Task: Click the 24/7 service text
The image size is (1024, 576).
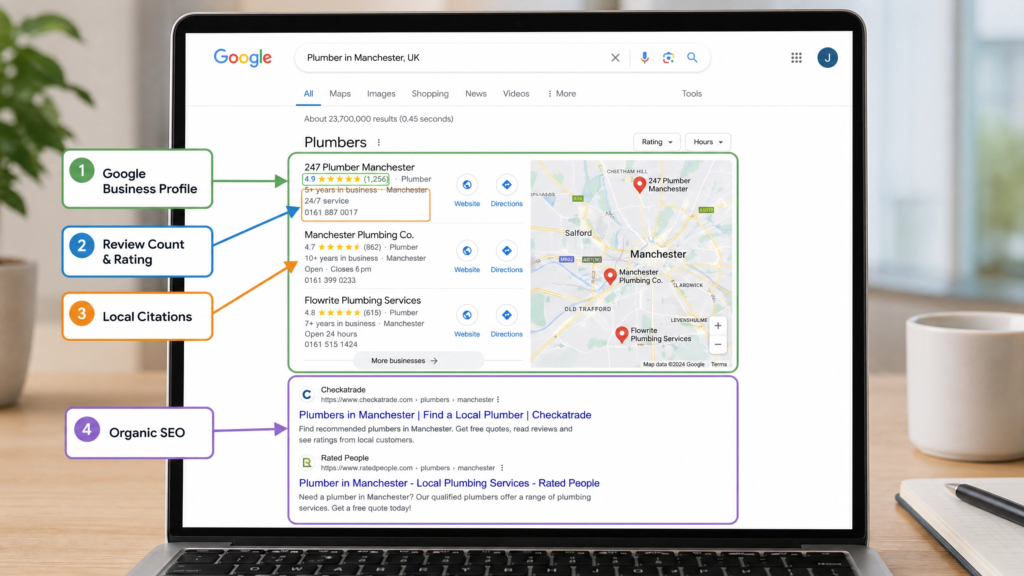Action: (327, 201)
